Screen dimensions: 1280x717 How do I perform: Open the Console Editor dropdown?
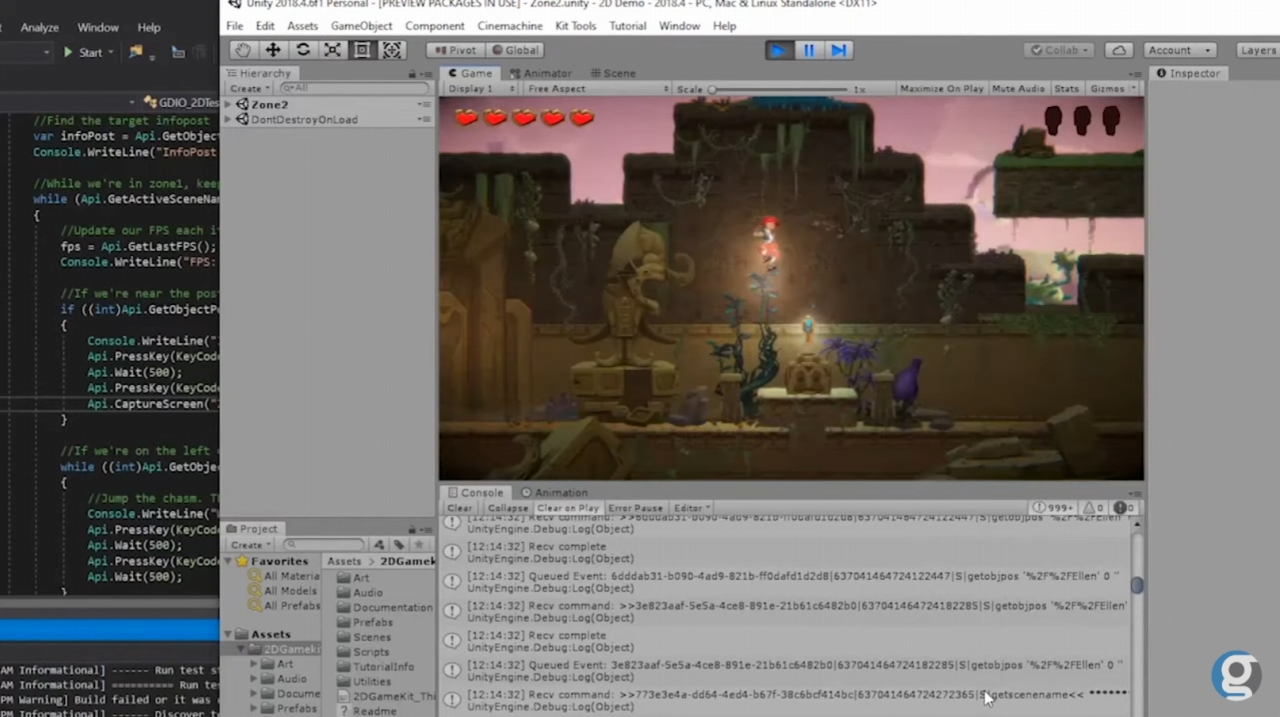(x=690, y=508)
